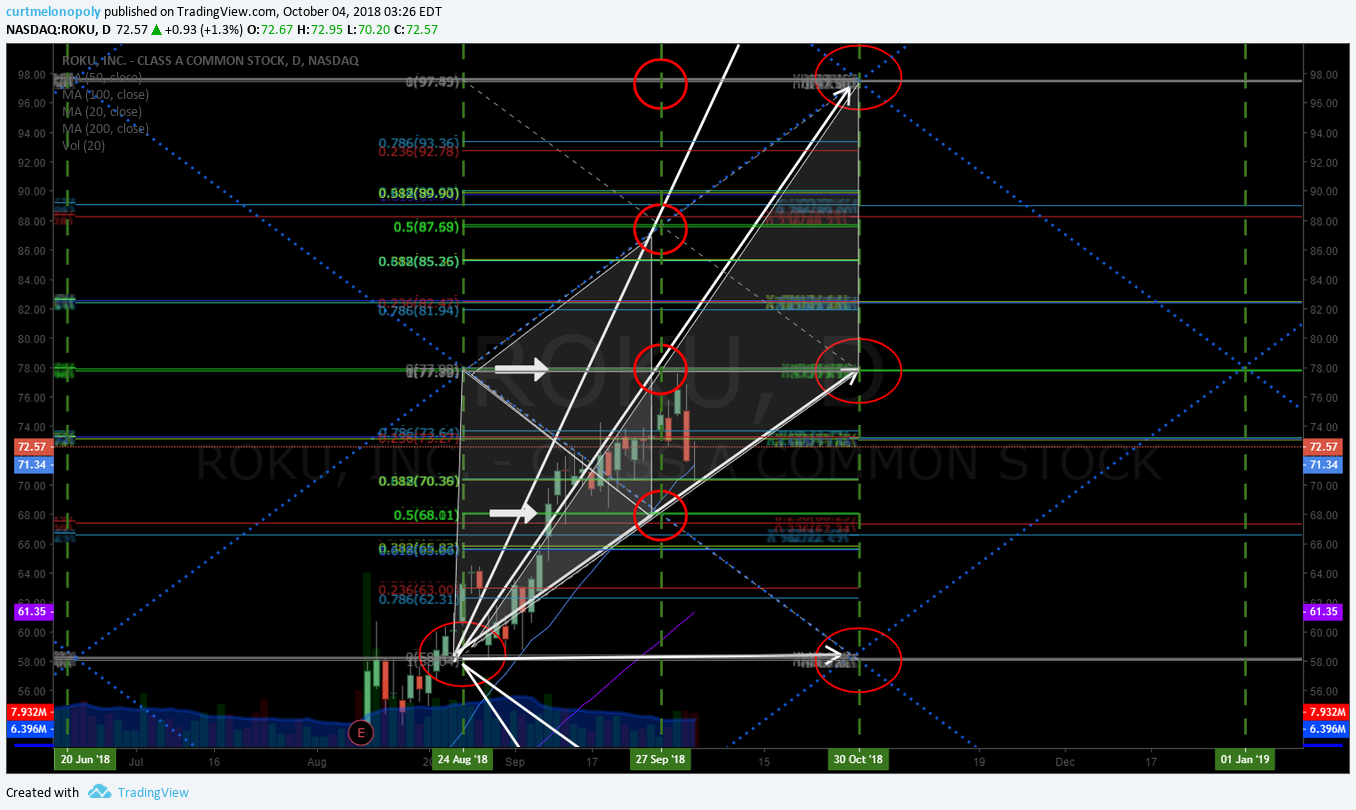
Task: Click red 72.57 price tag on right axis
Action: click(x=1323, y=446)
